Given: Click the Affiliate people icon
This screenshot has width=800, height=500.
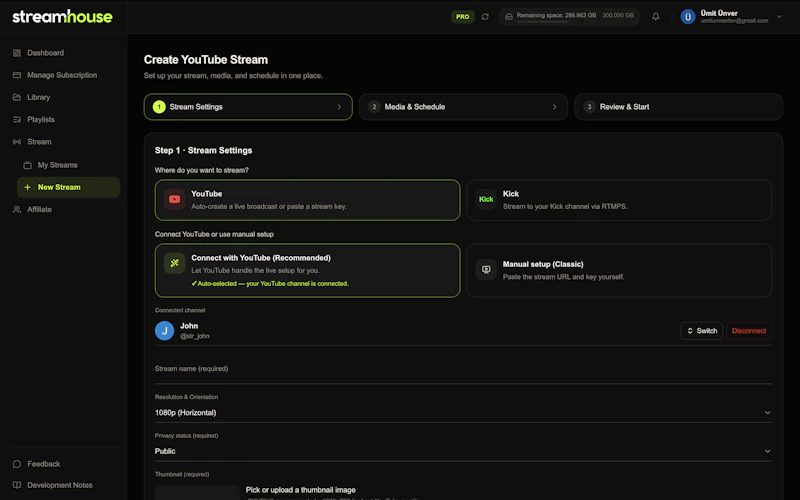Looking at the screenshot, I should 17,210.
